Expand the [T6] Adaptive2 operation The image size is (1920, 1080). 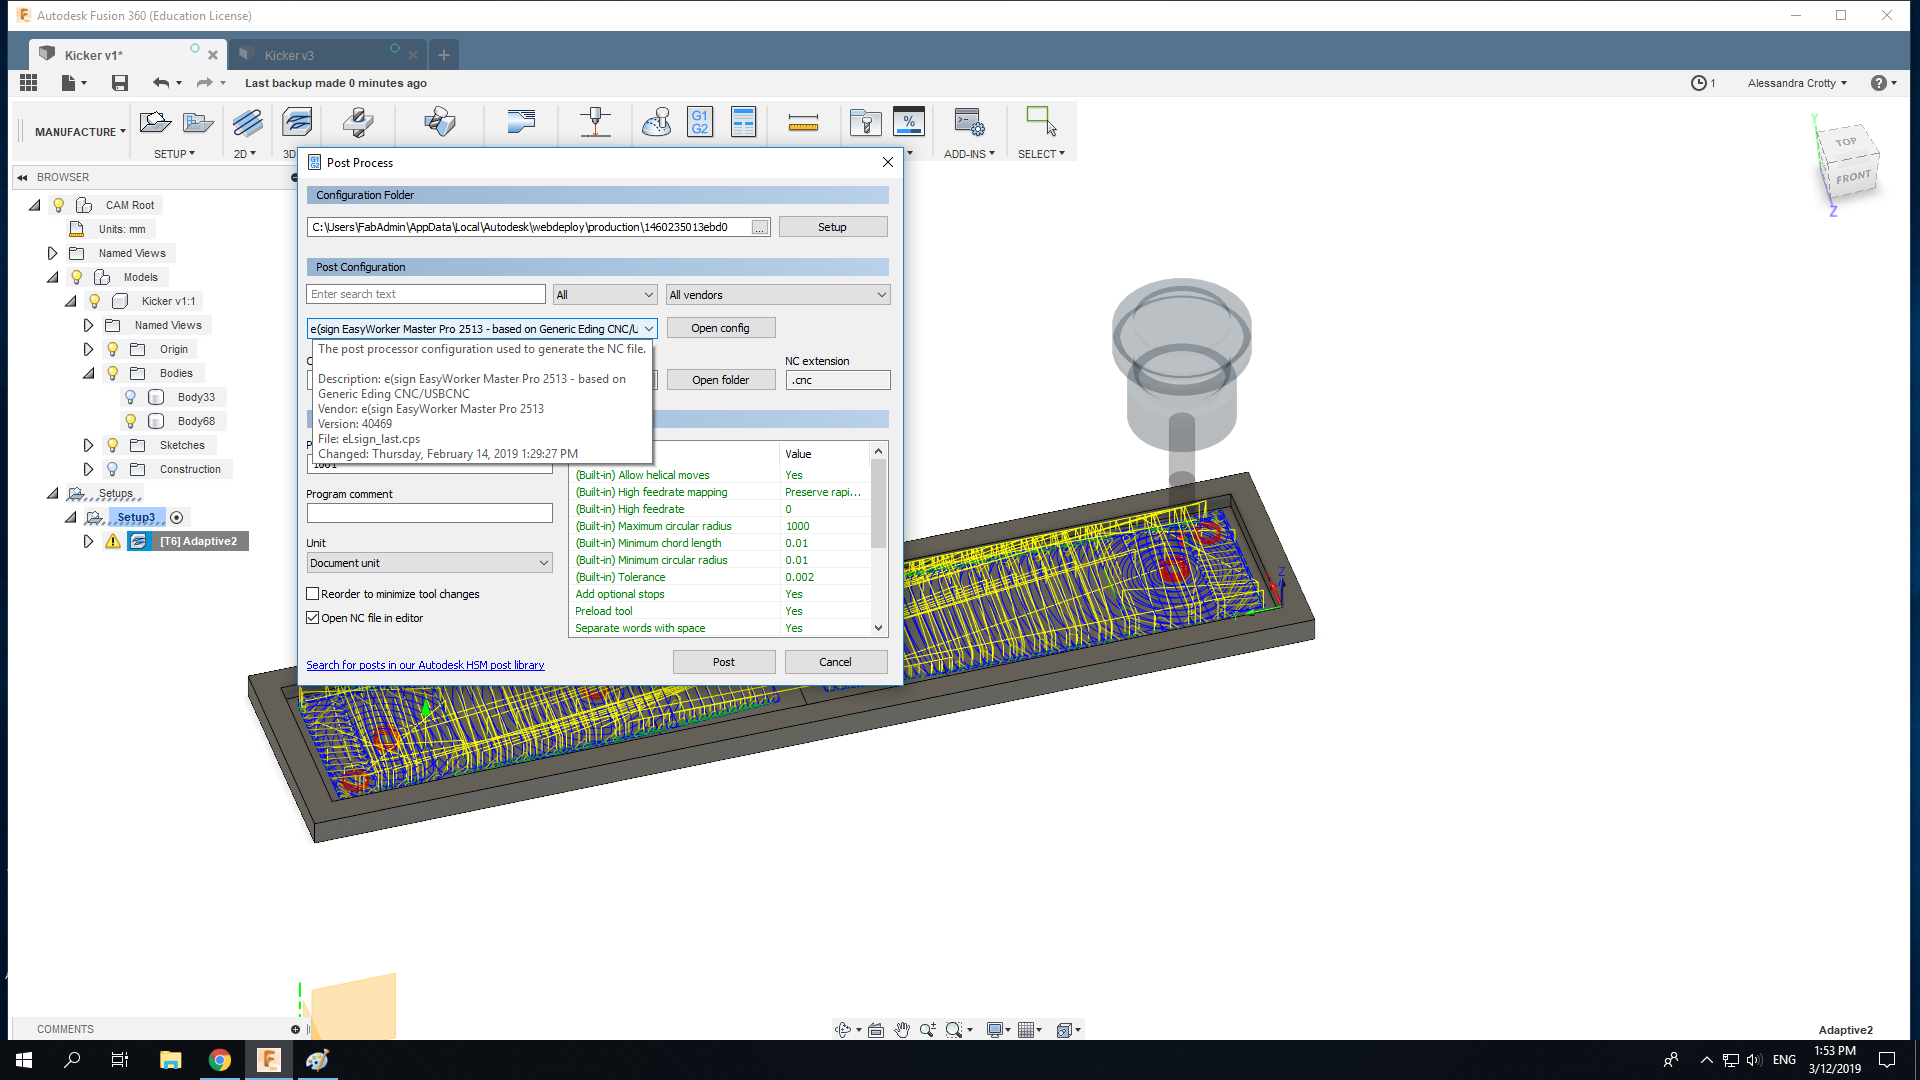coord(88,541)
